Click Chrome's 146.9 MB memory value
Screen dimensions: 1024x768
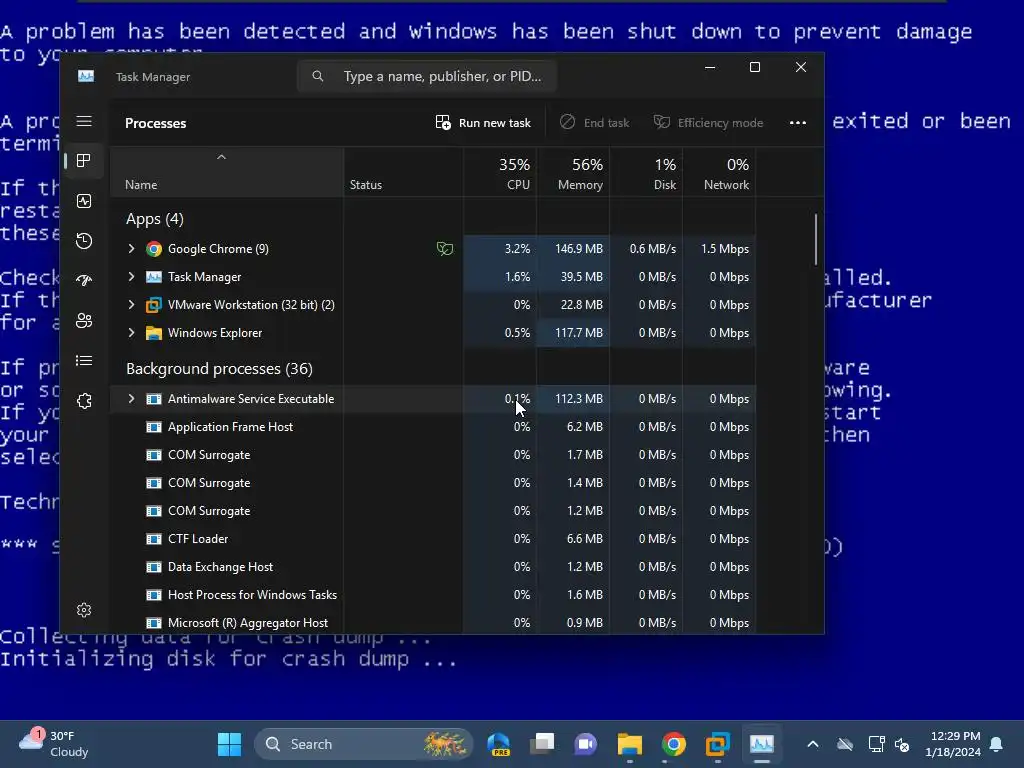579,249
